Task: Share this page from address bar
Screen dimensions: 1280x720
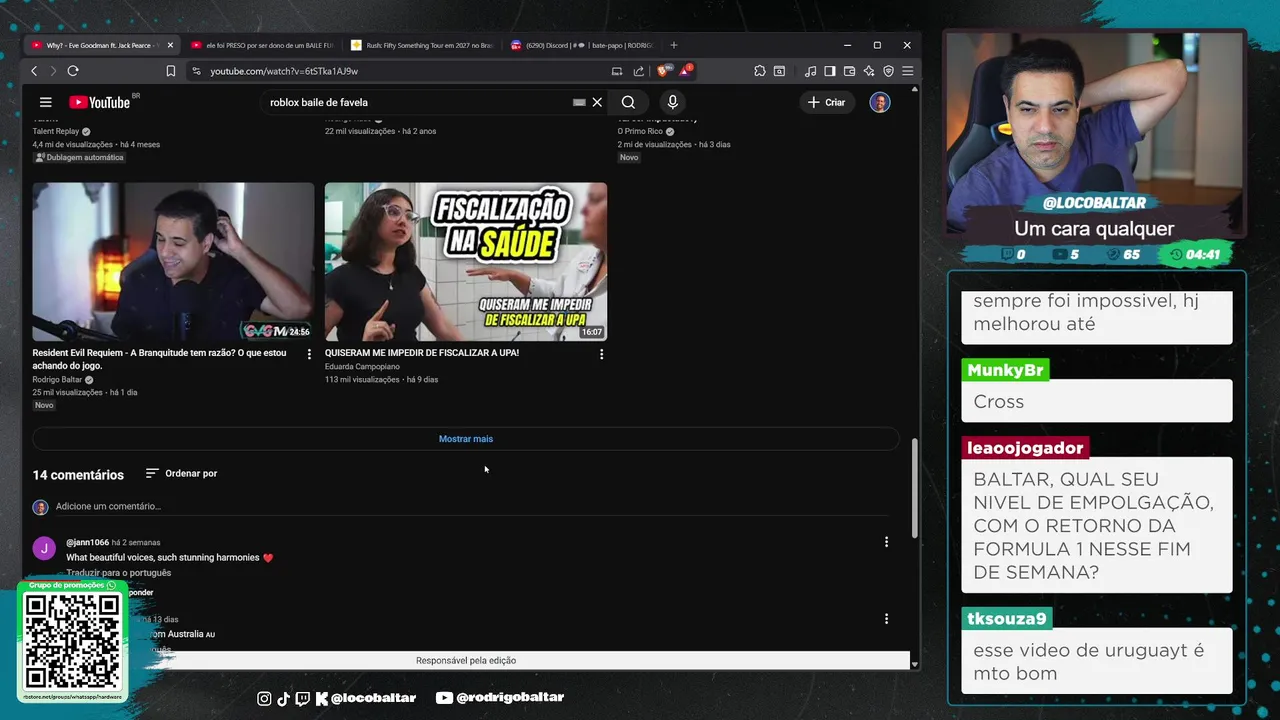Action: coord(639,71)
